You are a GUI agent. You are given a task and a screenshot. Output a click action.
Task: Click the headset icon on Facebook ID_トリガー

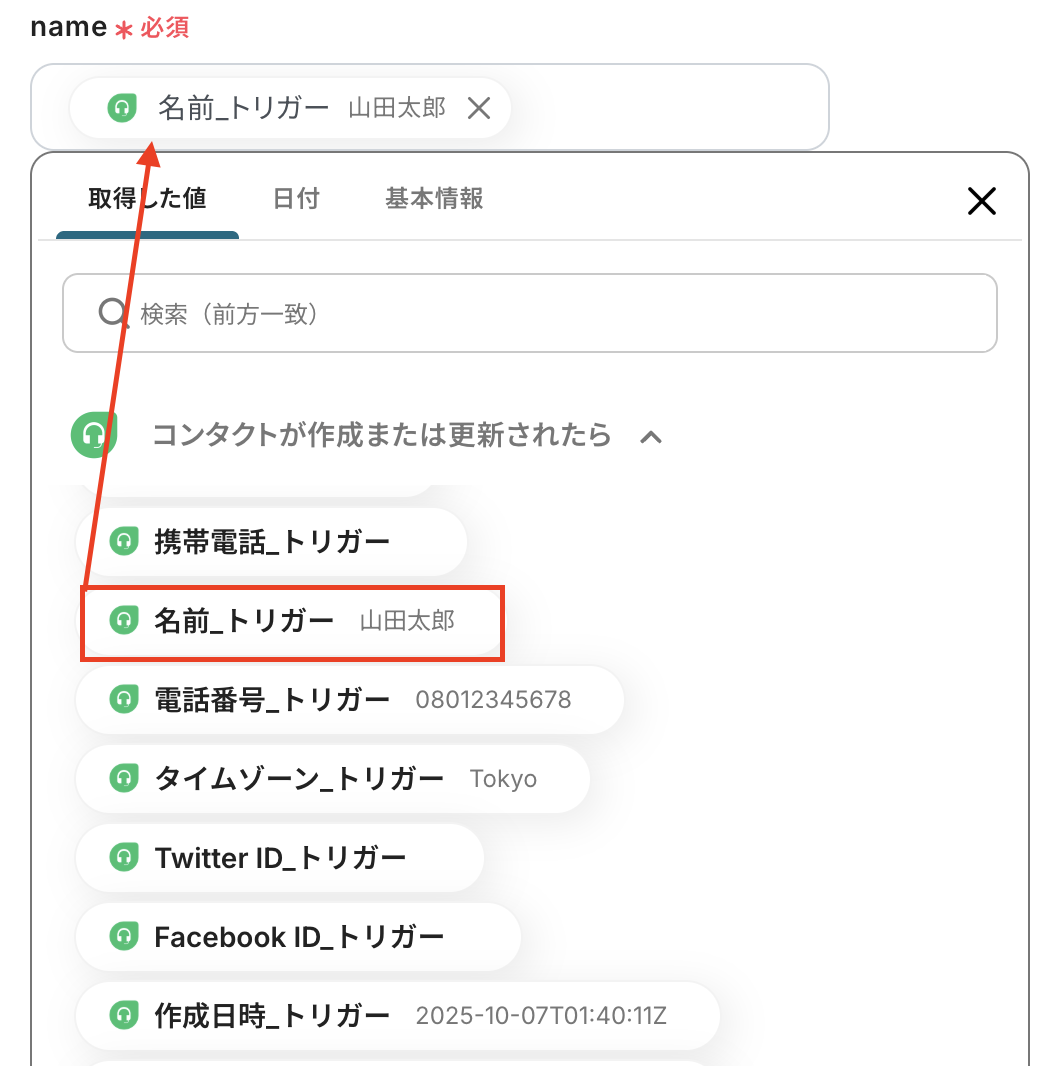pyautogui.click(x=123, y=936)
